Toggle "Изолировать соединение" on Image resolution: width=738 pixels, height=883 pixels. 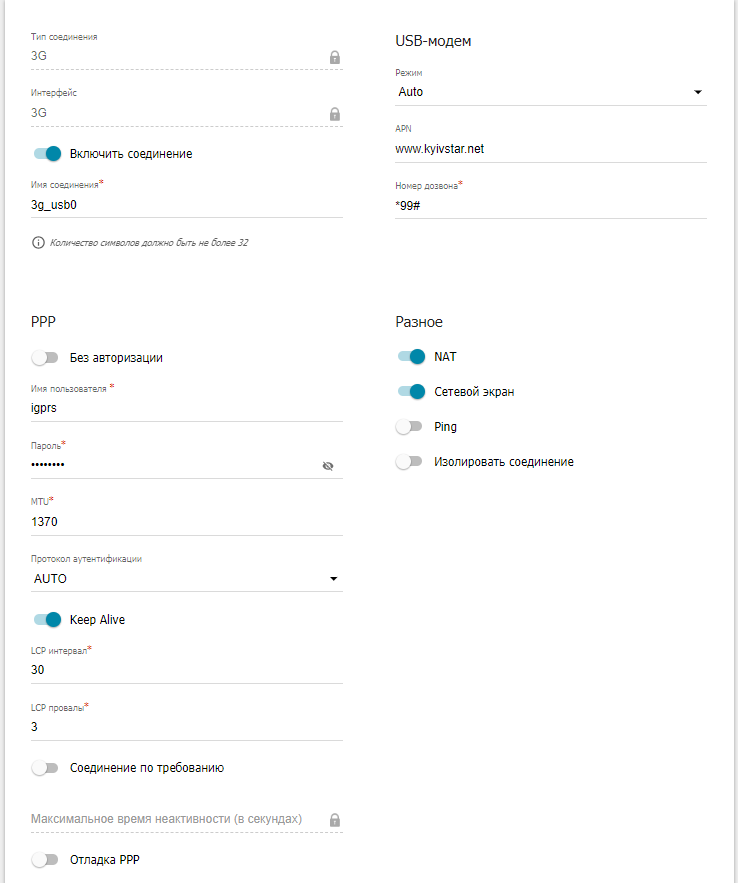[410, 462]
